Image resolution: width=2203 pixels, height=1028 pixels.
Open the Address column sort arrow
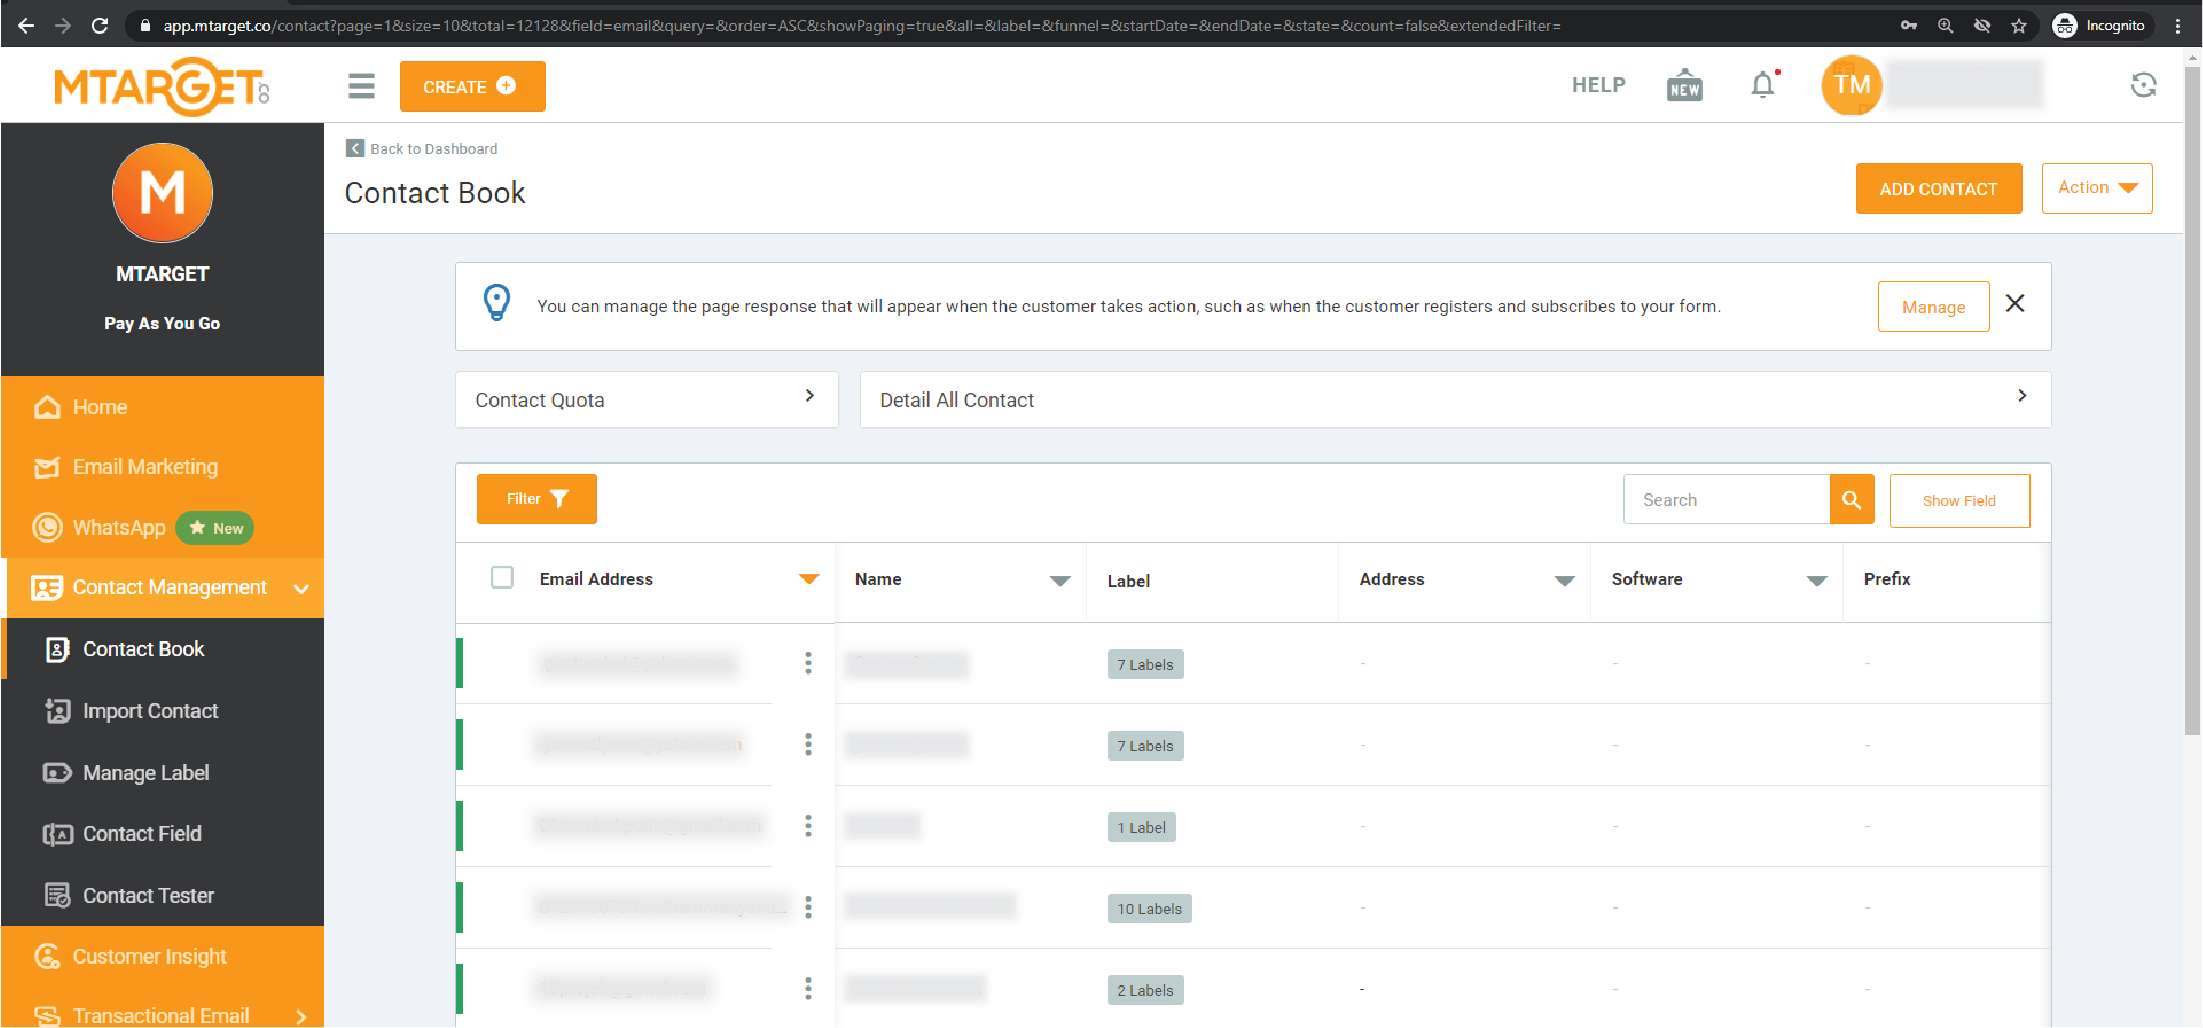pos(1564,580)
